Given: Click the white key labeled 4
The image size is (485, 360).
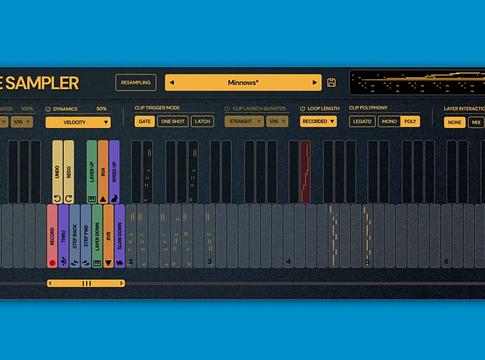Looking at the screenshot, I should click(x=289, y=236).
